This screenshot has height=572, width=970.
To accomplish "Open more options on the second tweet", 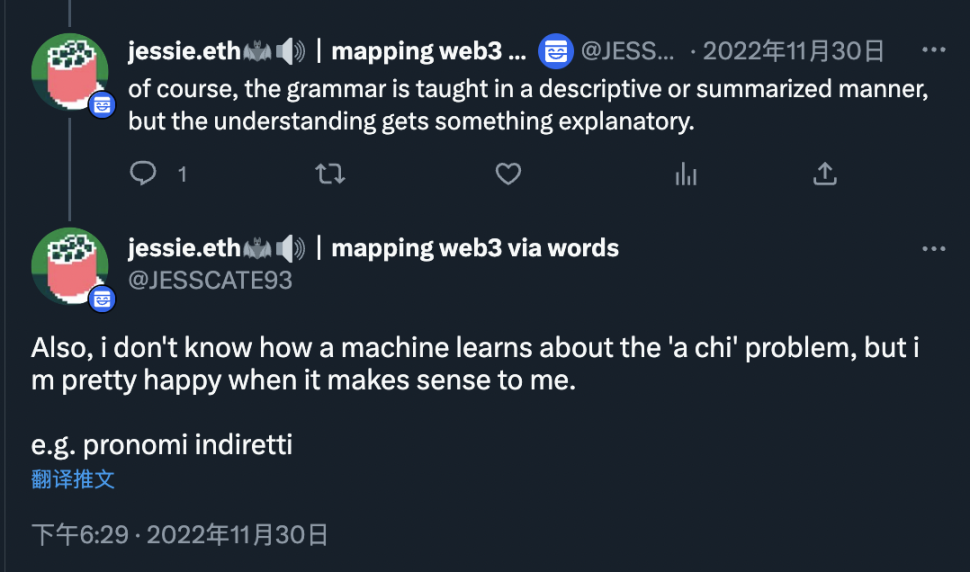I will [933, 248].
